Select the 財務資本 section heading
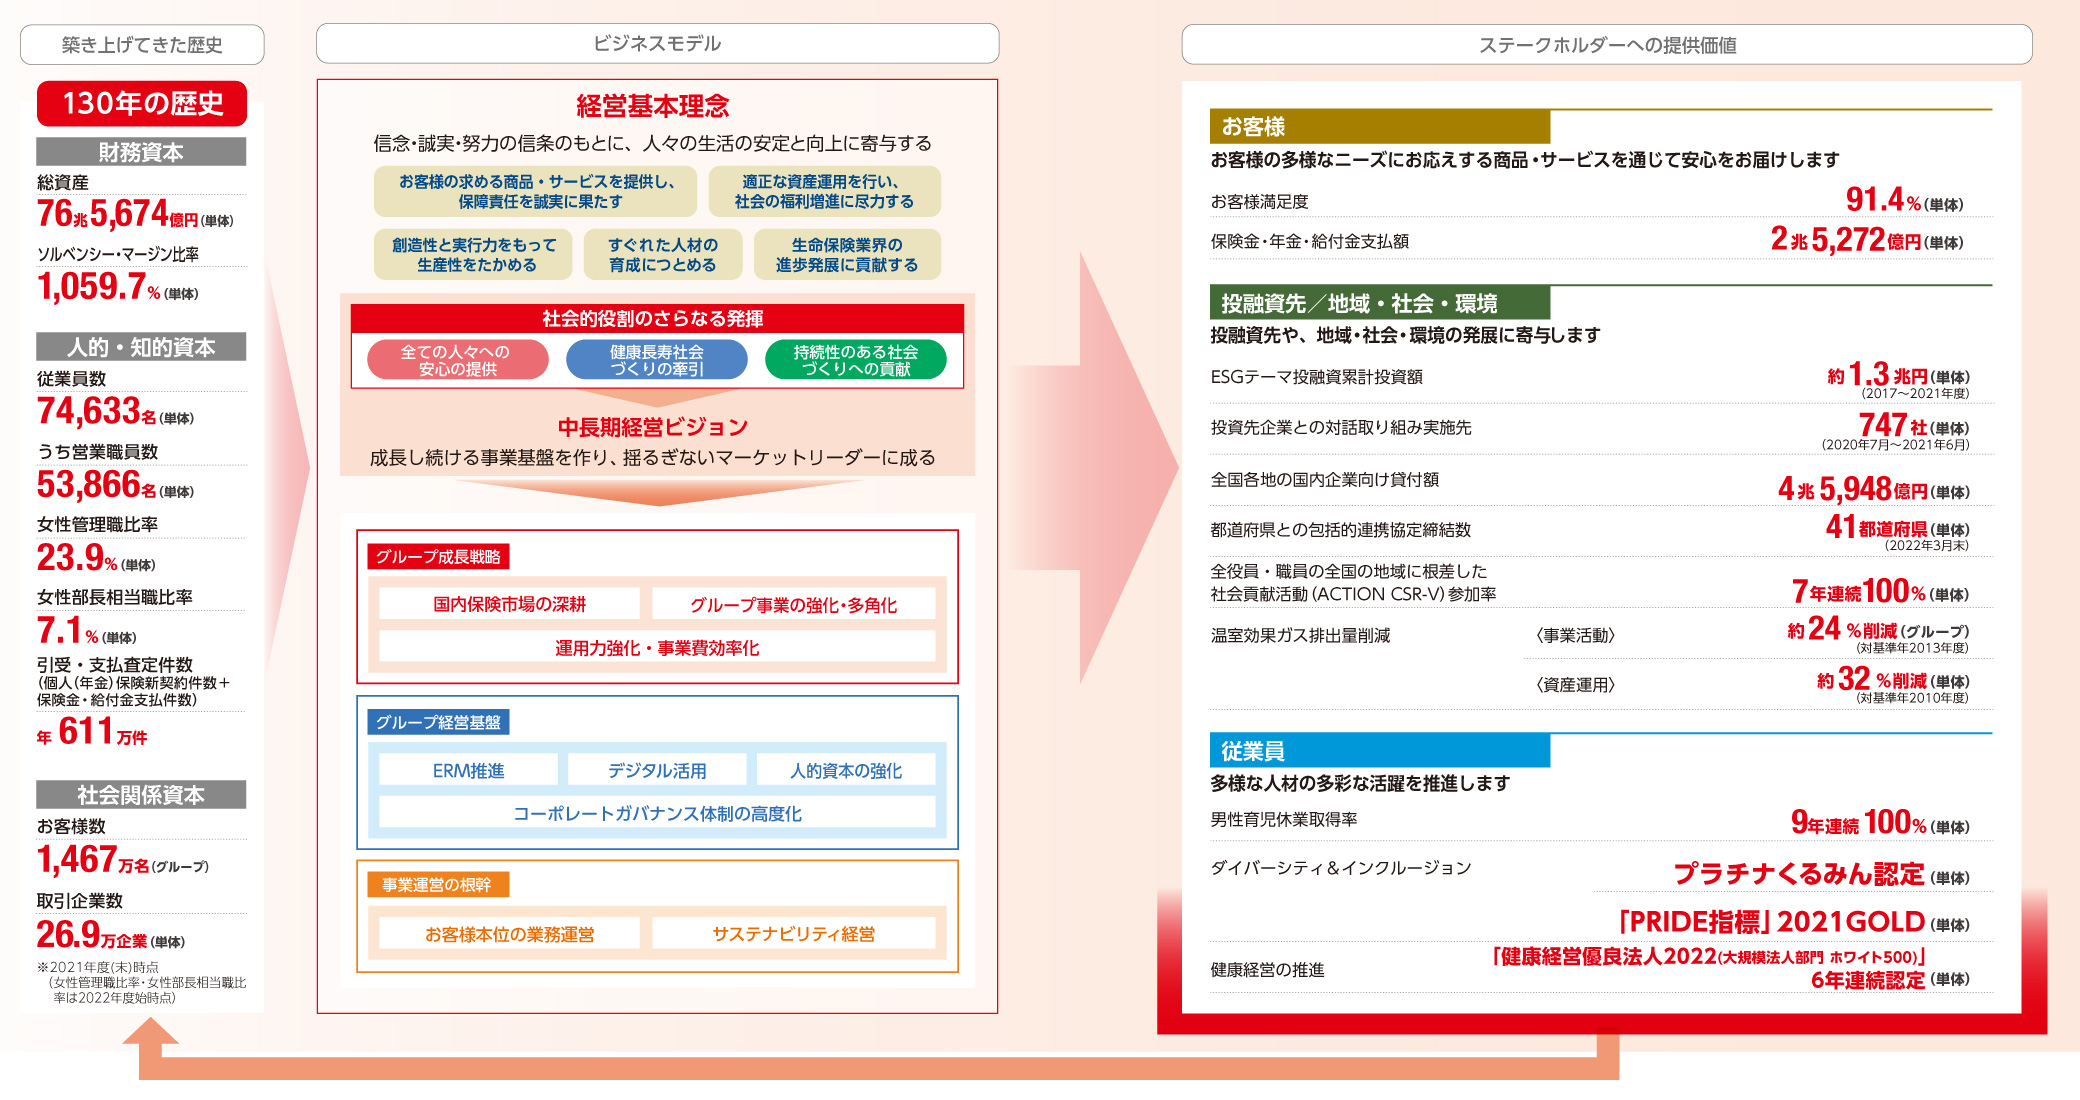Image resolution: width=2080 pixels, height=1100 pixels. [x=141, y=152]
